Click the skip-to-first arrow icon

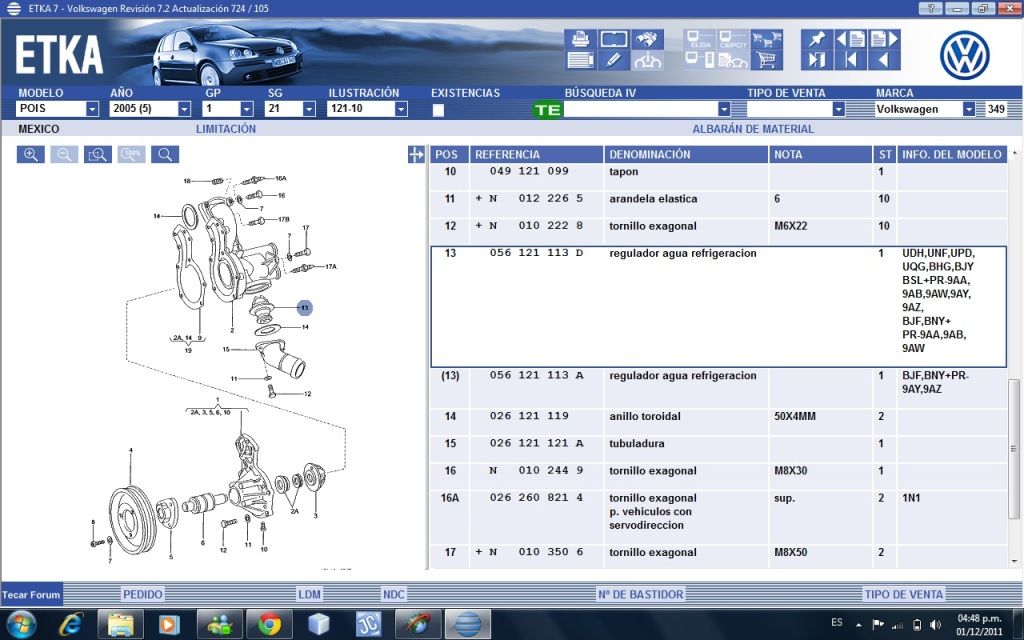[x=850, y=60]
